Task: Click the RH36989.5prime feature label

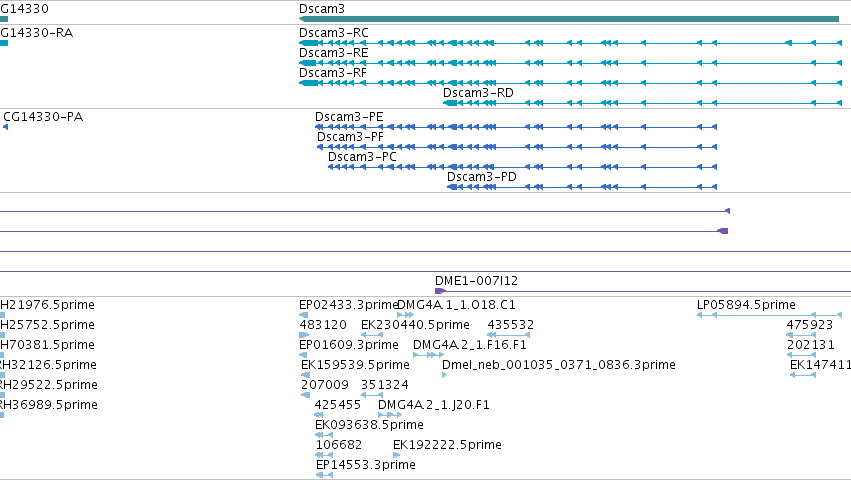Action: click(x=49, y=405)
